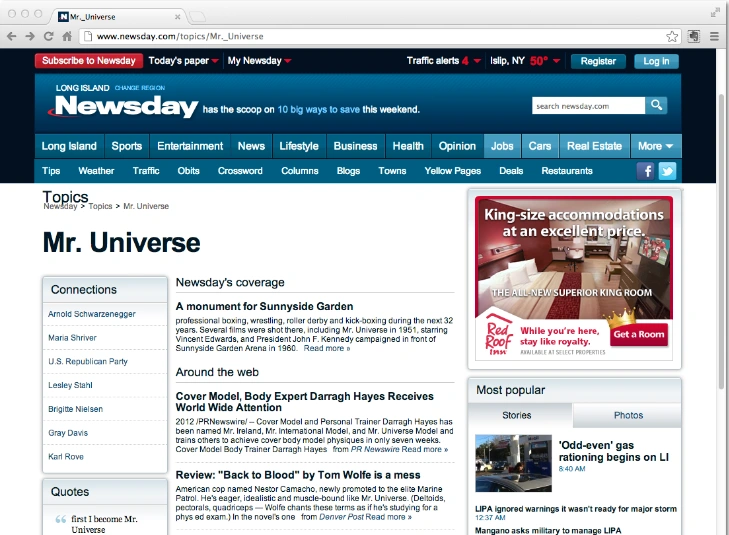Open the Lesley Stahl connection

(x=70, y=385)
